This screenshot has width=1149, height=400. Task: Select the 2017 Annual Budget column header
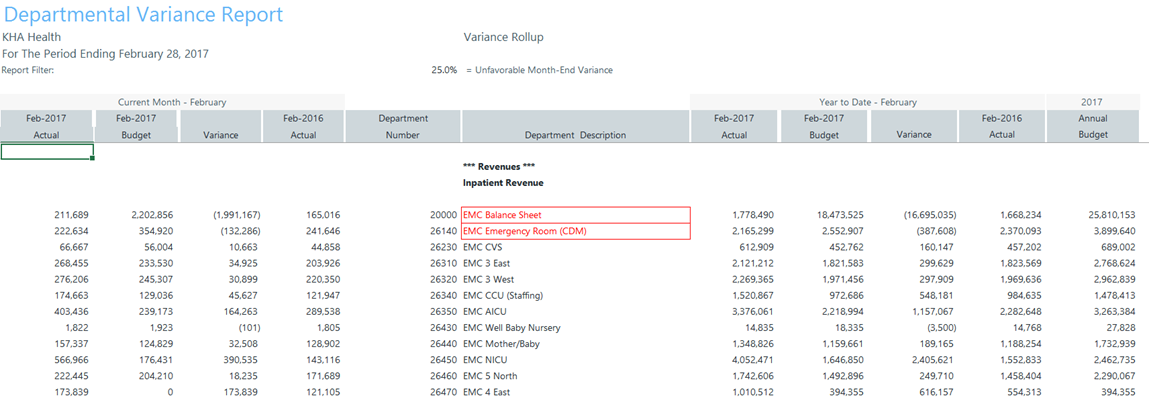[x=1093, y=126]
